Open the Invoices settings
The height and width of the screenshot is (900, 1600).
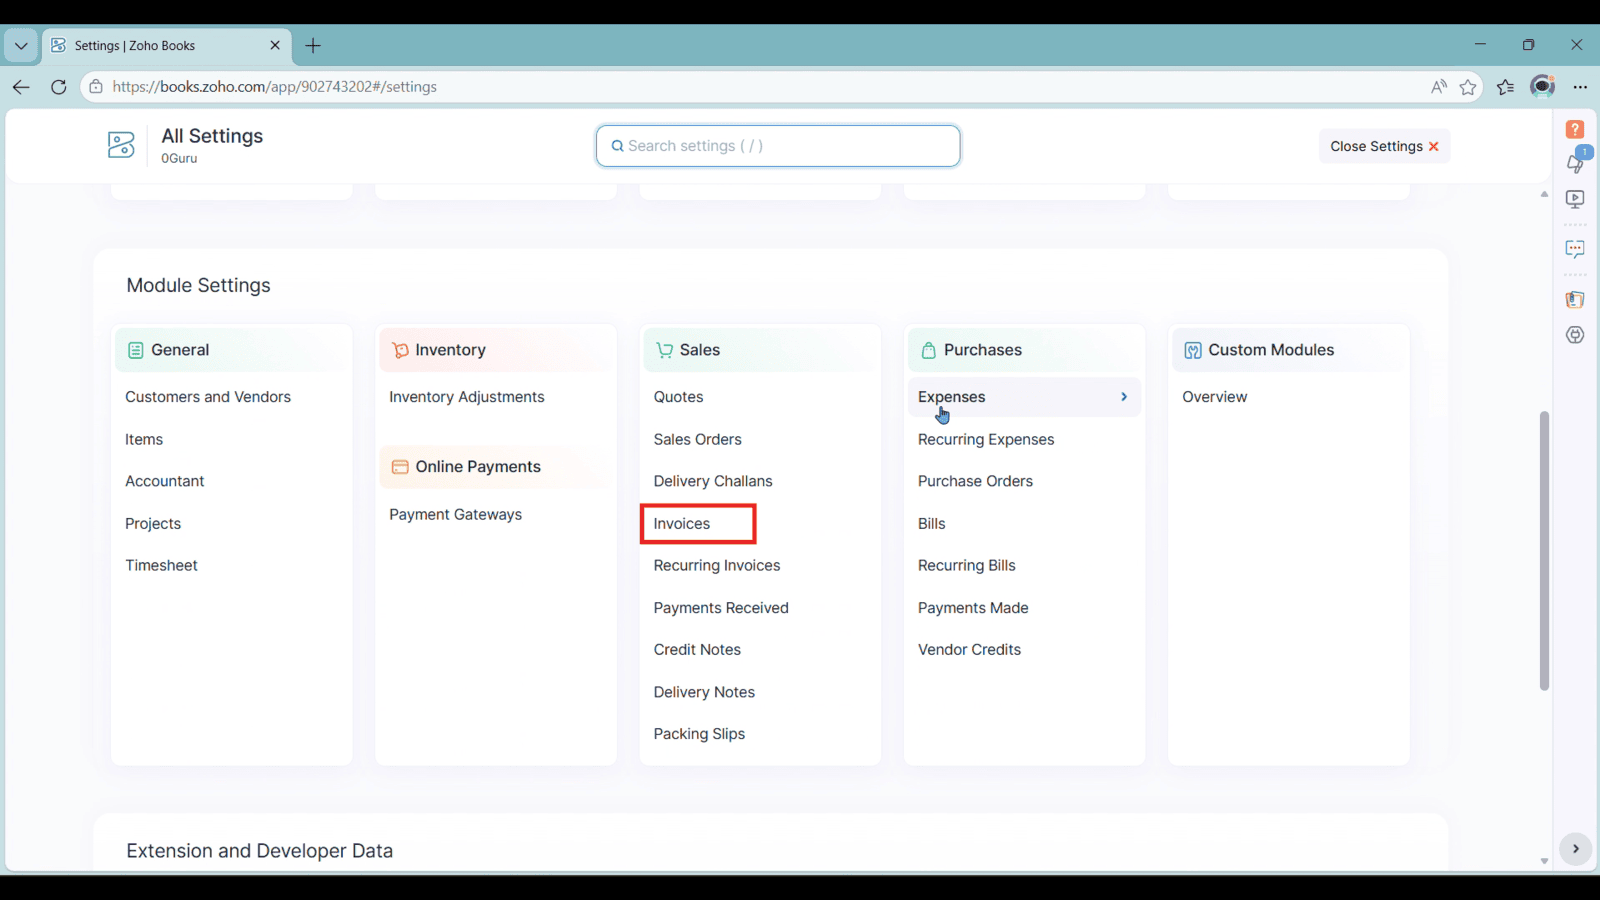click(x=682, y=524)
